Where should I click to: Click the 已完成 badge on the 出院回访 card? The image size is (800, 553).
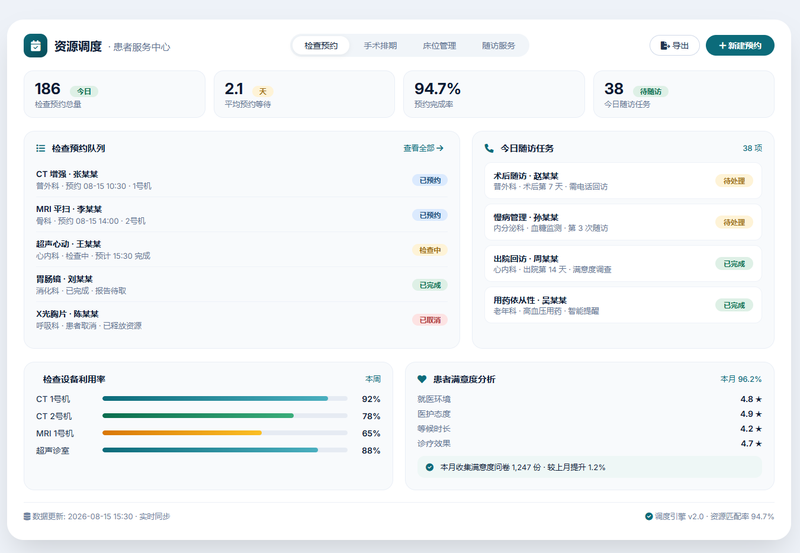click(x=734, y=264)
